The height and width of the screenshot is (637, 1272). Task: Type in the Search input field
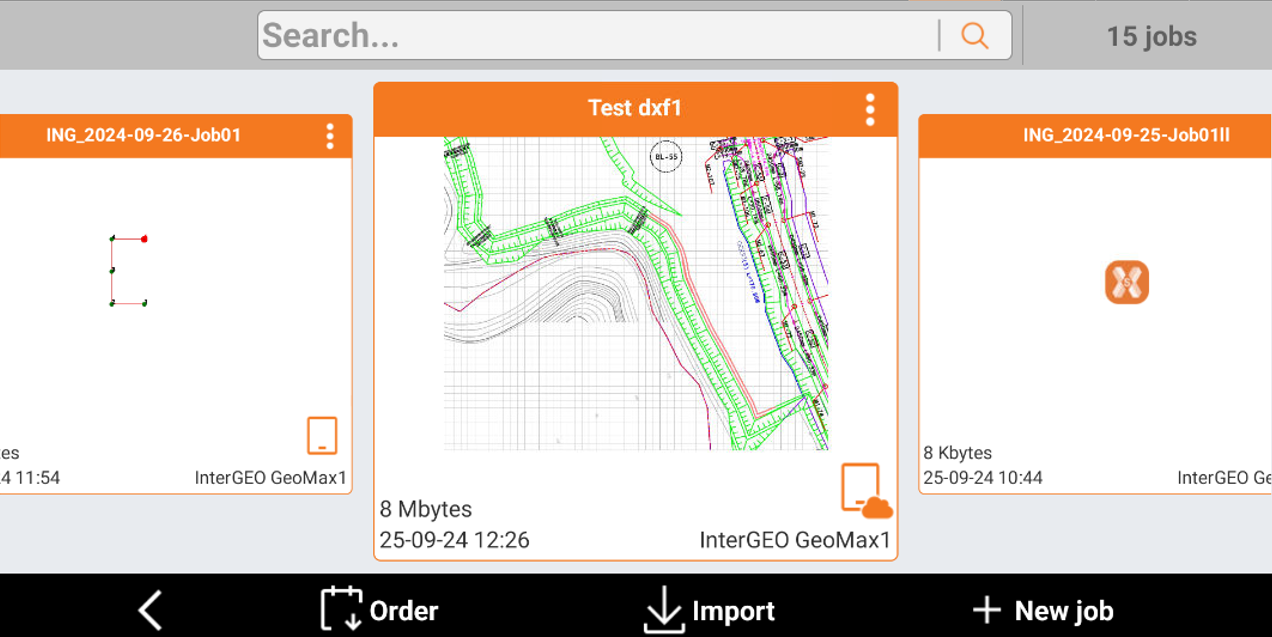[x=596, y=36]
